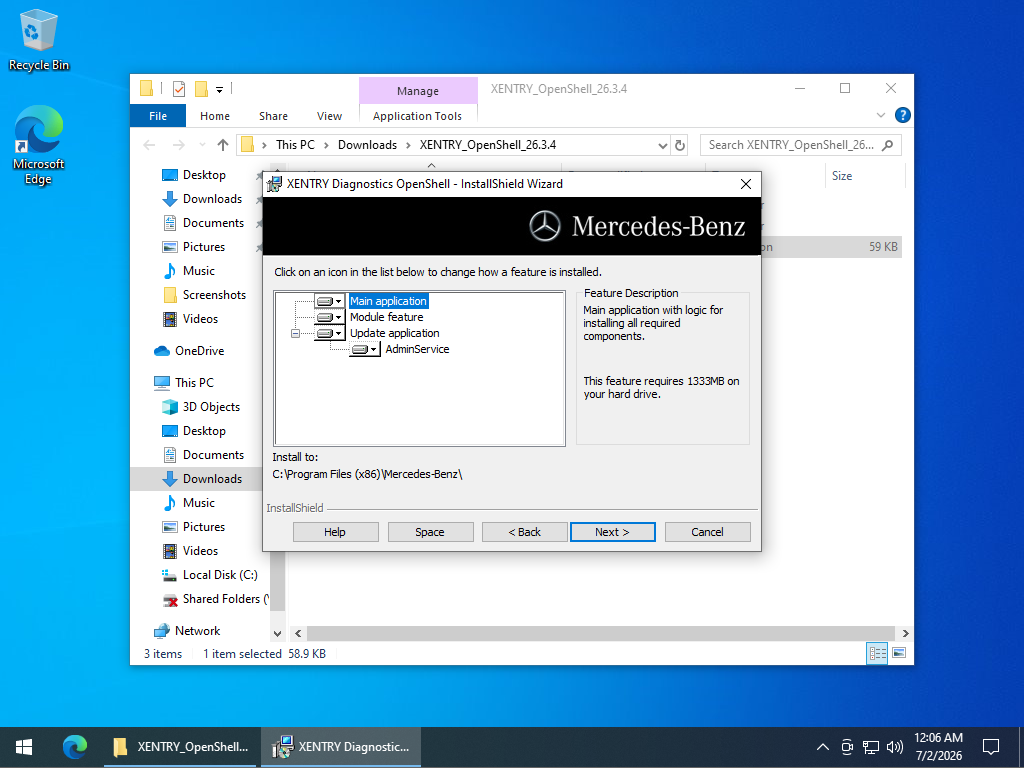This screenshot has height=768, width=1024.
Task: Open recent locations dropdown arrow
Action: tap(202, 145)
